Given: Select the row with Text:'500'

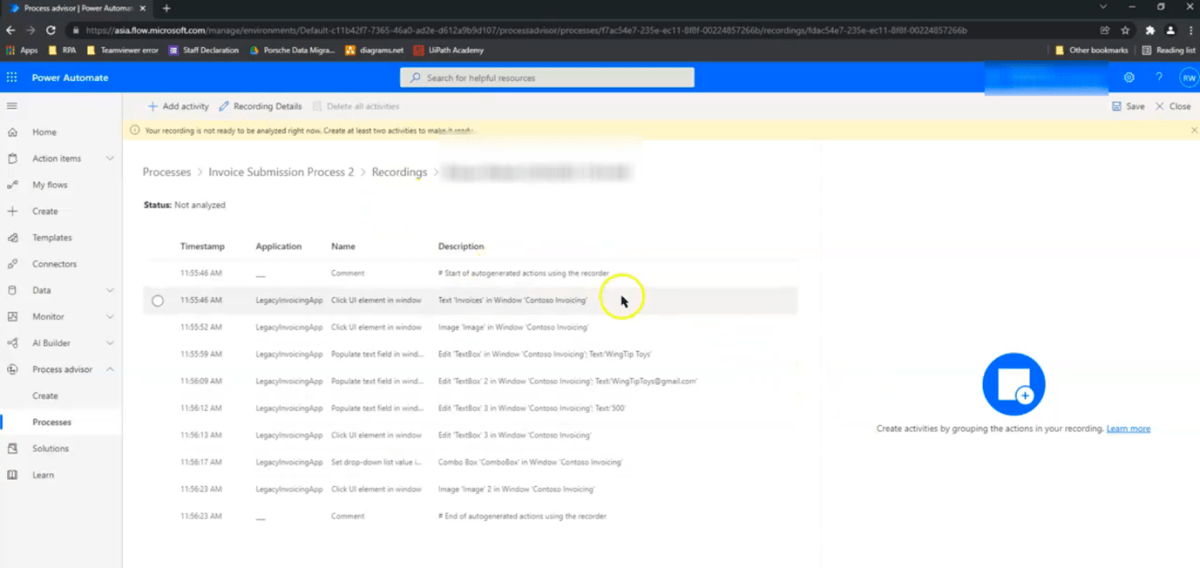Looking at the screenshot, I should 470,408.
